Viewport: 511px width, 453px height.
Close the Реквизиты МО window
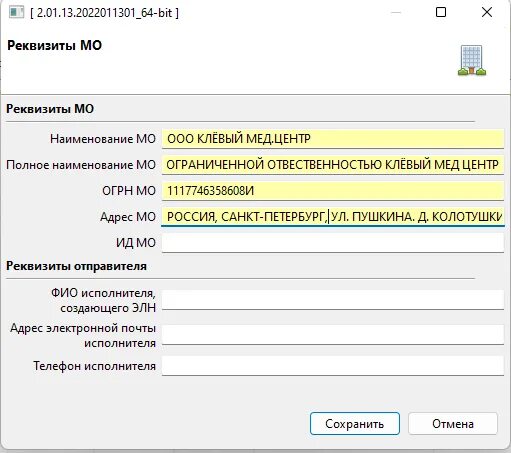click(487, 13)
